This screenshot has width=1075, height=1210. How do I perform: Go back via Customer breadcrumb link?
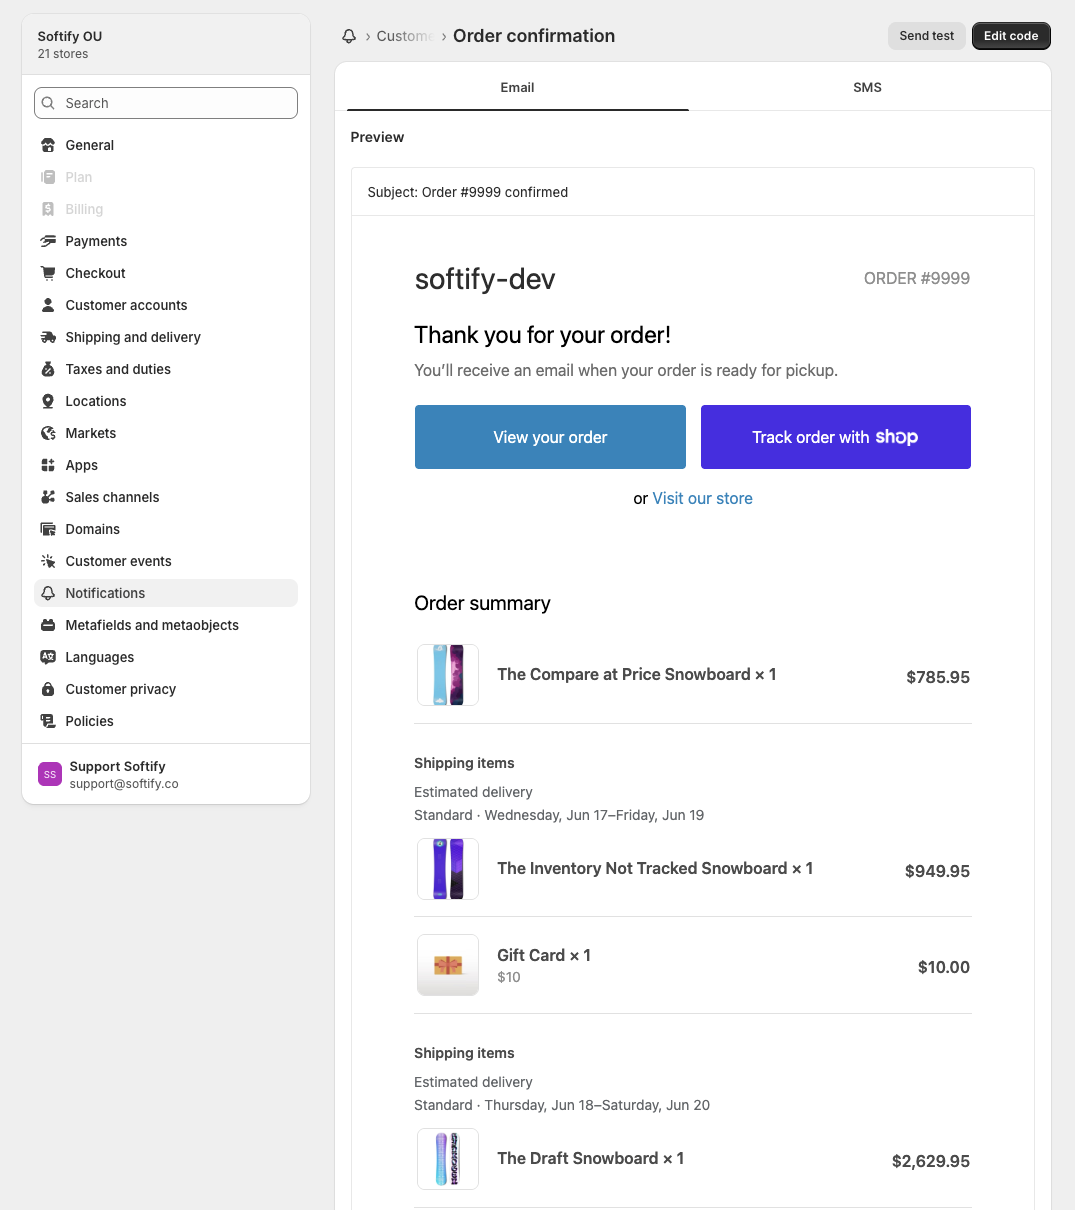click(404, 36)
